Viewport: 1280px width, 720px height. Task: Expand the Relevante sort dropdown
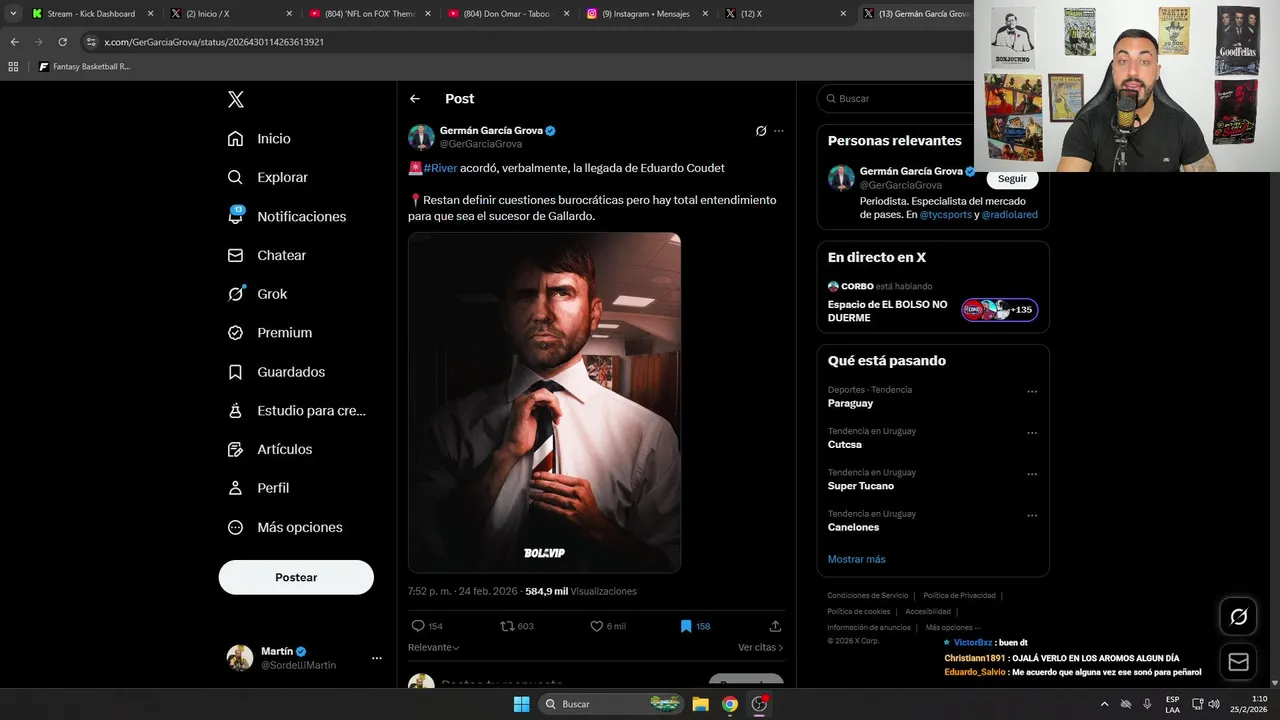(434, 647)
